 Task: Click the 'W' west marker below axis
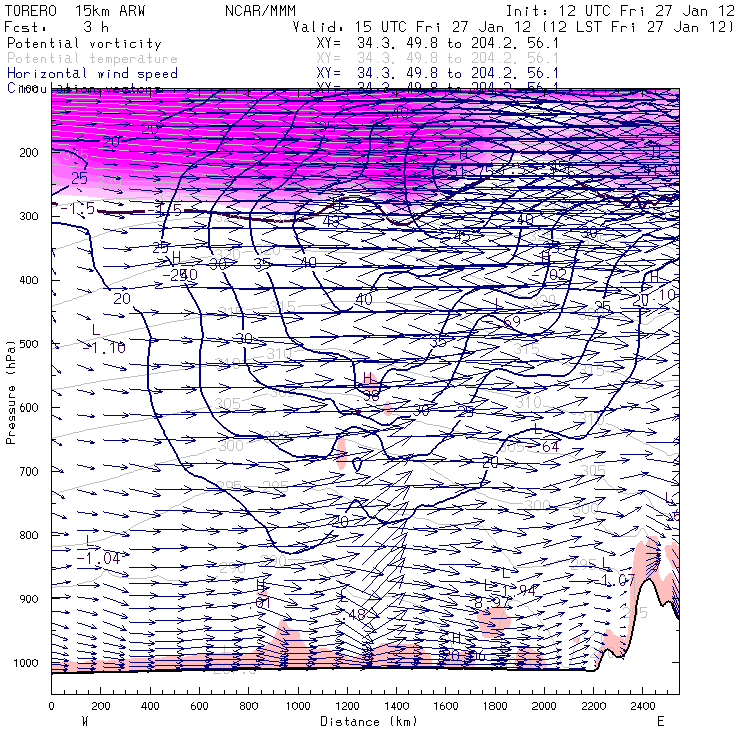(85, 722)
